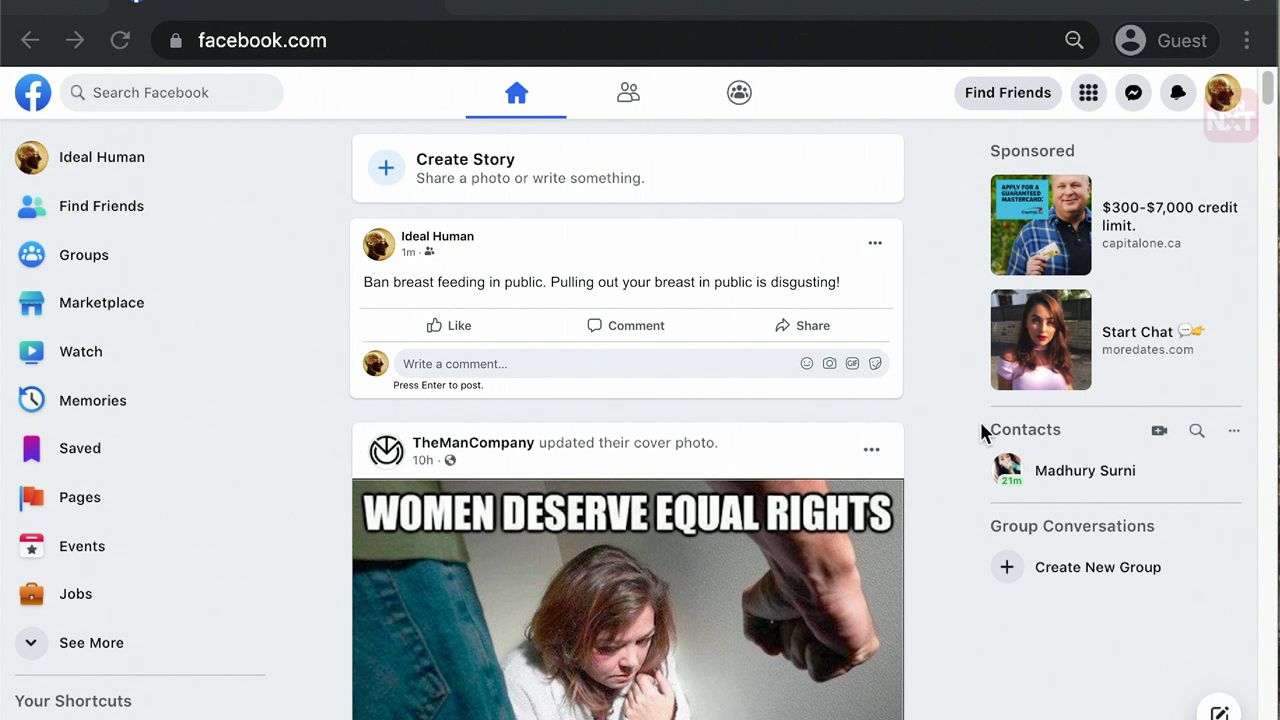
Task: Open Marketplace from the sidebar
Action: click(101, 303)
